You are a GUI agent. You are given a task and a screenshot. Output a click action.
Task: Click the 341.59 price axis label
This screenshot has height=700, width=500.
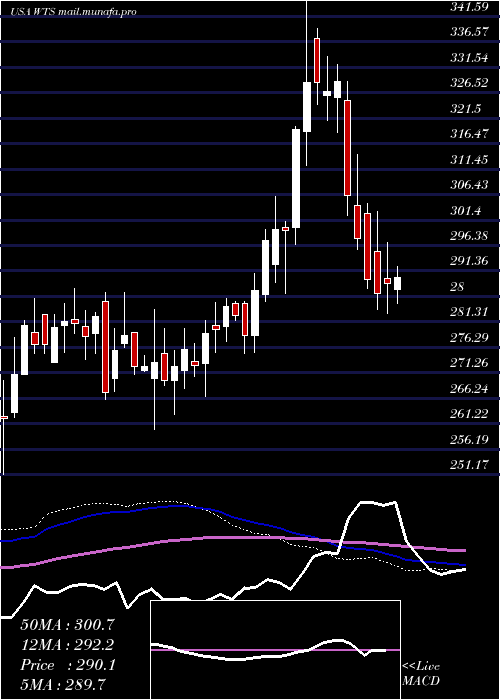(x=467, y=7)
